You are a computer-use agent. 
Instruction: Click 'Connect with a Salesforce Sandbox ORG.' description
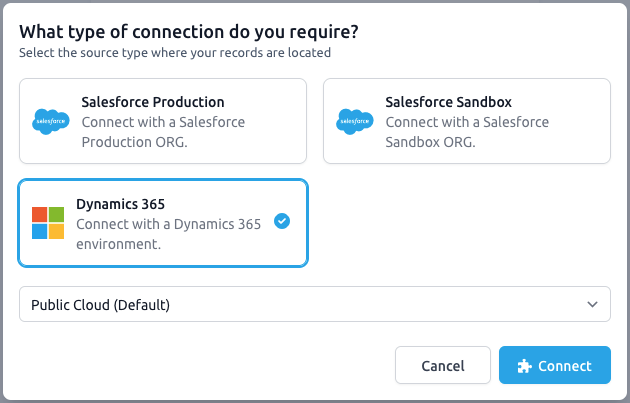pyautogui.click(x=467, y=132)
